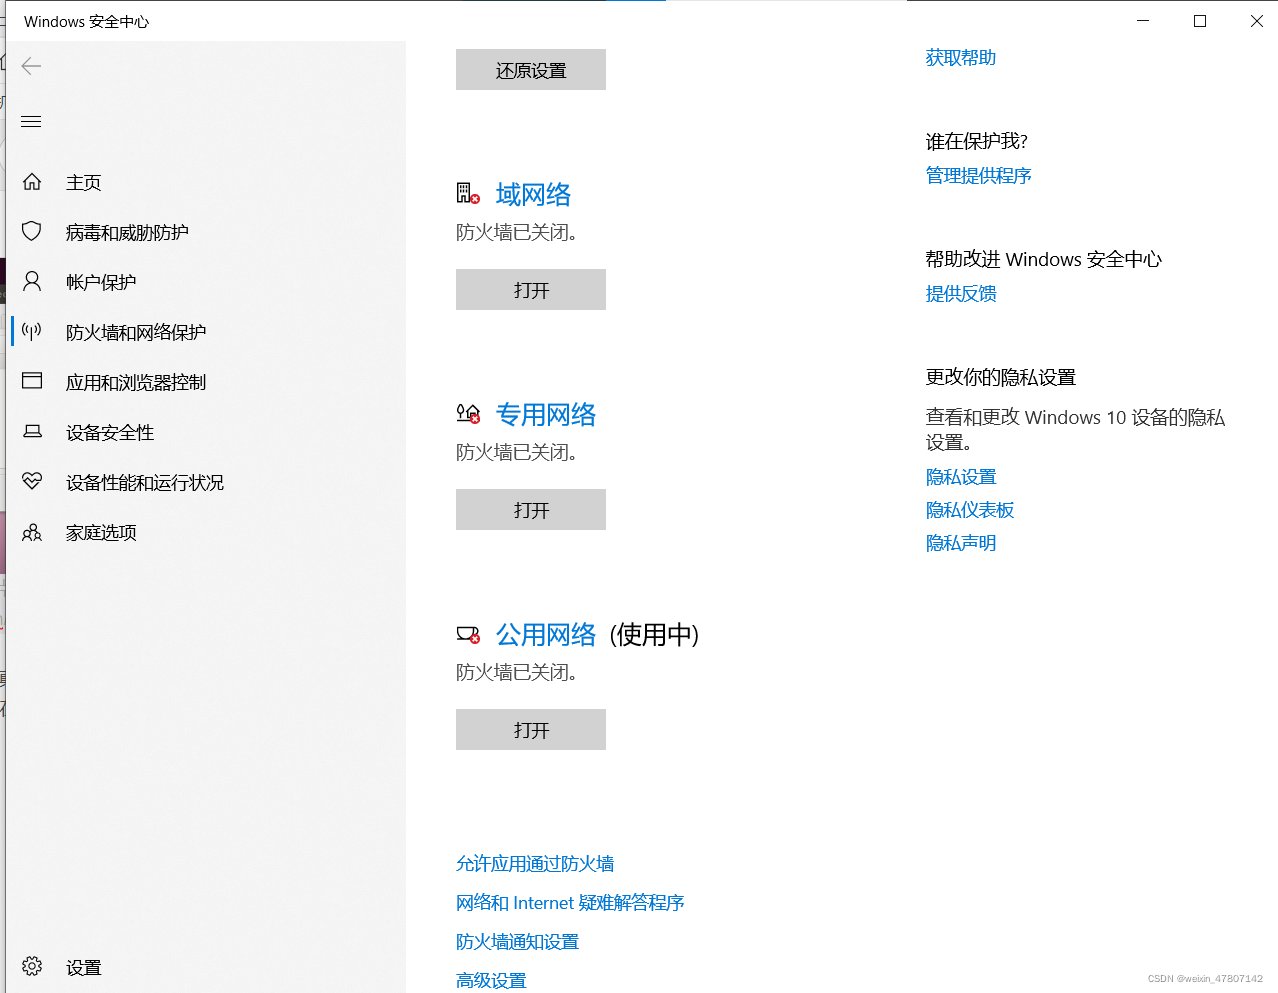Click the 还原设置 button
The width and height of the screenshot is (1278, 993).
coord(531,70)
